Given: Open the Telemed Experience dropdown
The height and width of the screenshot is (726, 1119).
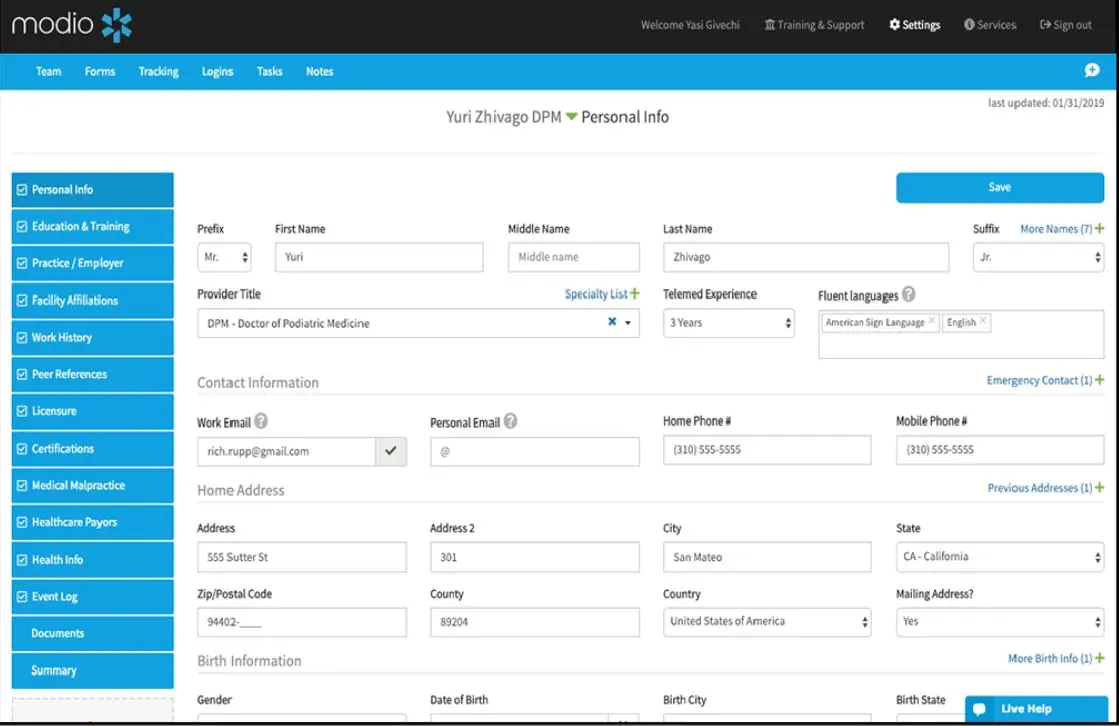Looking at the screenshot, I should coord(729,323).
